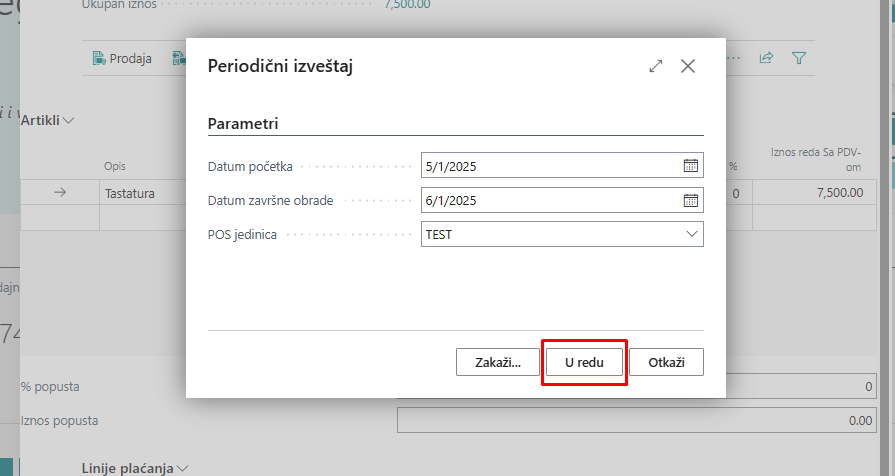Click the U redu button
The image size is (895, 476).
click(x=584, y=362)
